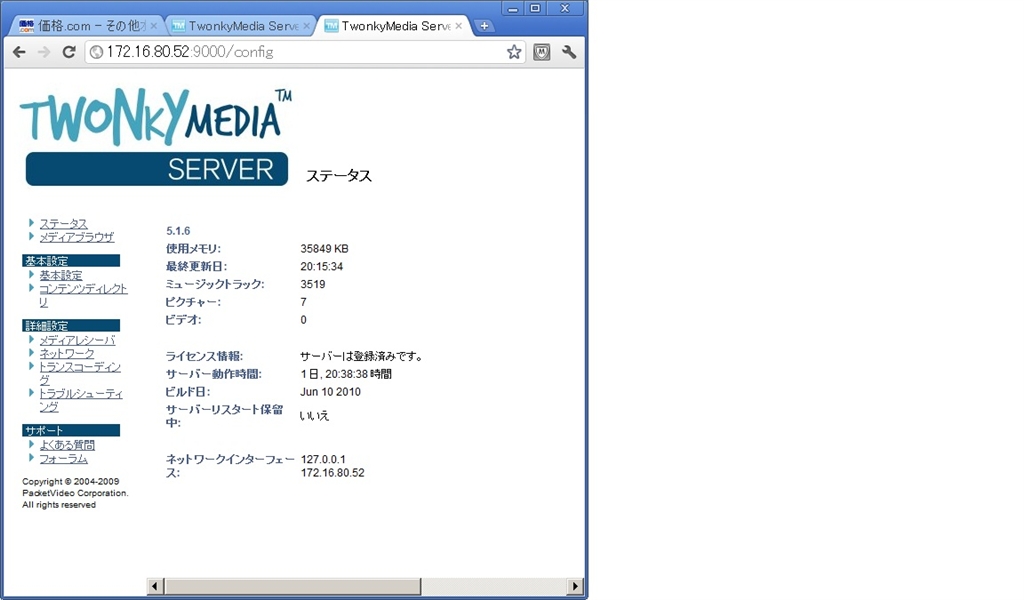
Task: Open the 基本設定 sidebar link
Action: click(x=61, y=276)
